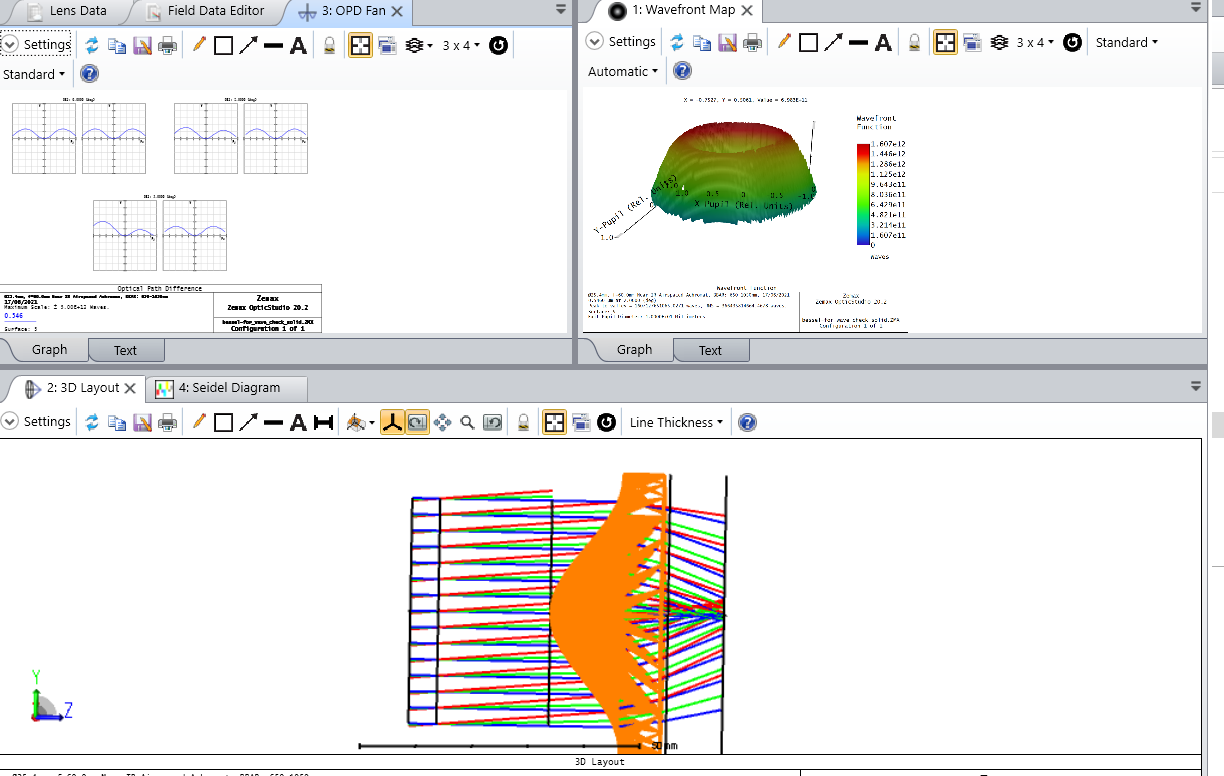Print the Wavefront Map window
This screenshot has width=1224, height=776.
(753, 42)
